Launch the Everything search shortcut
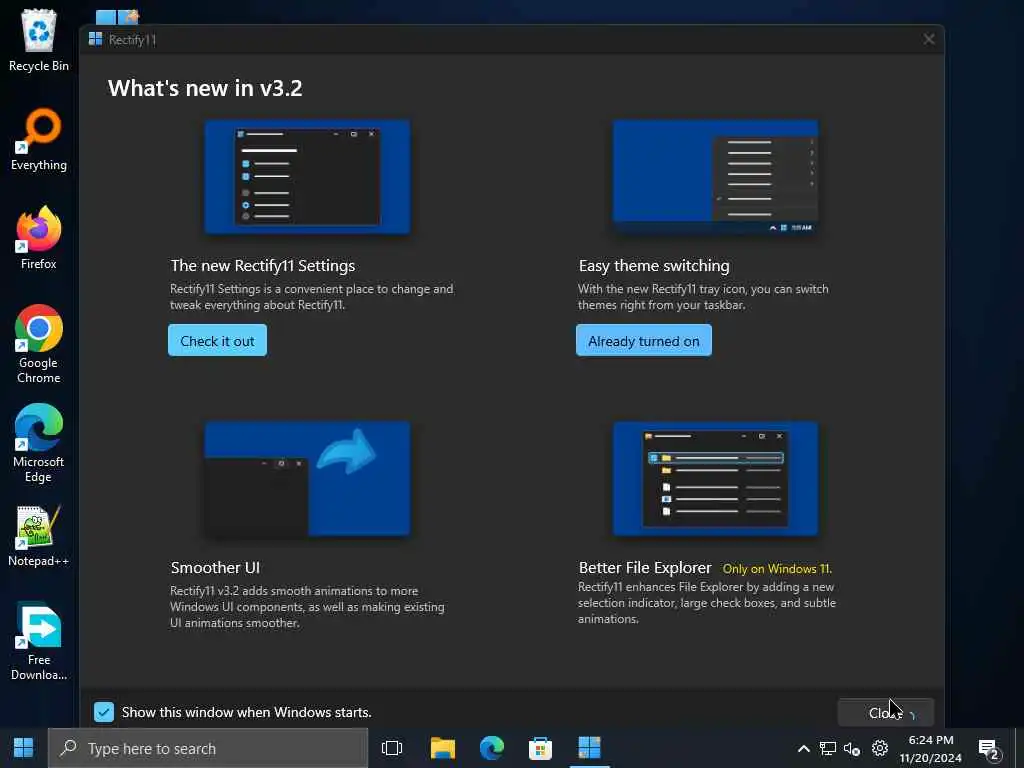The image size is (1024, 768). 39,140
